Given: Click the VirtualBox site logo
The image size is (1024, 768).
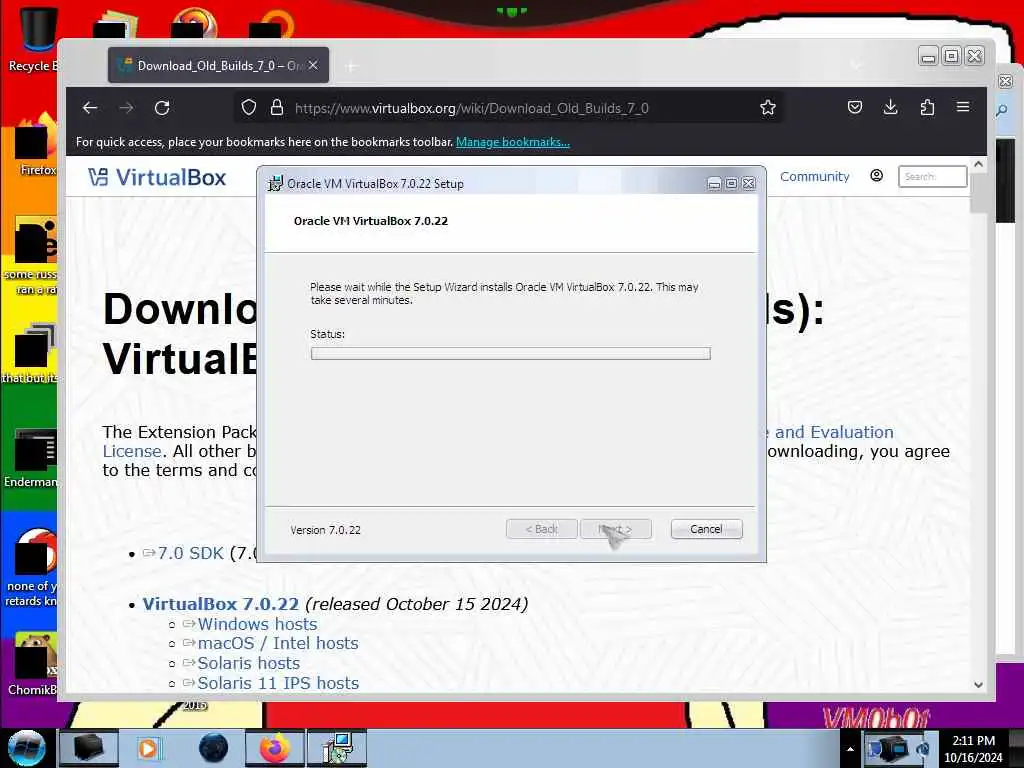Looking at the screenshot, I should 157,177.
